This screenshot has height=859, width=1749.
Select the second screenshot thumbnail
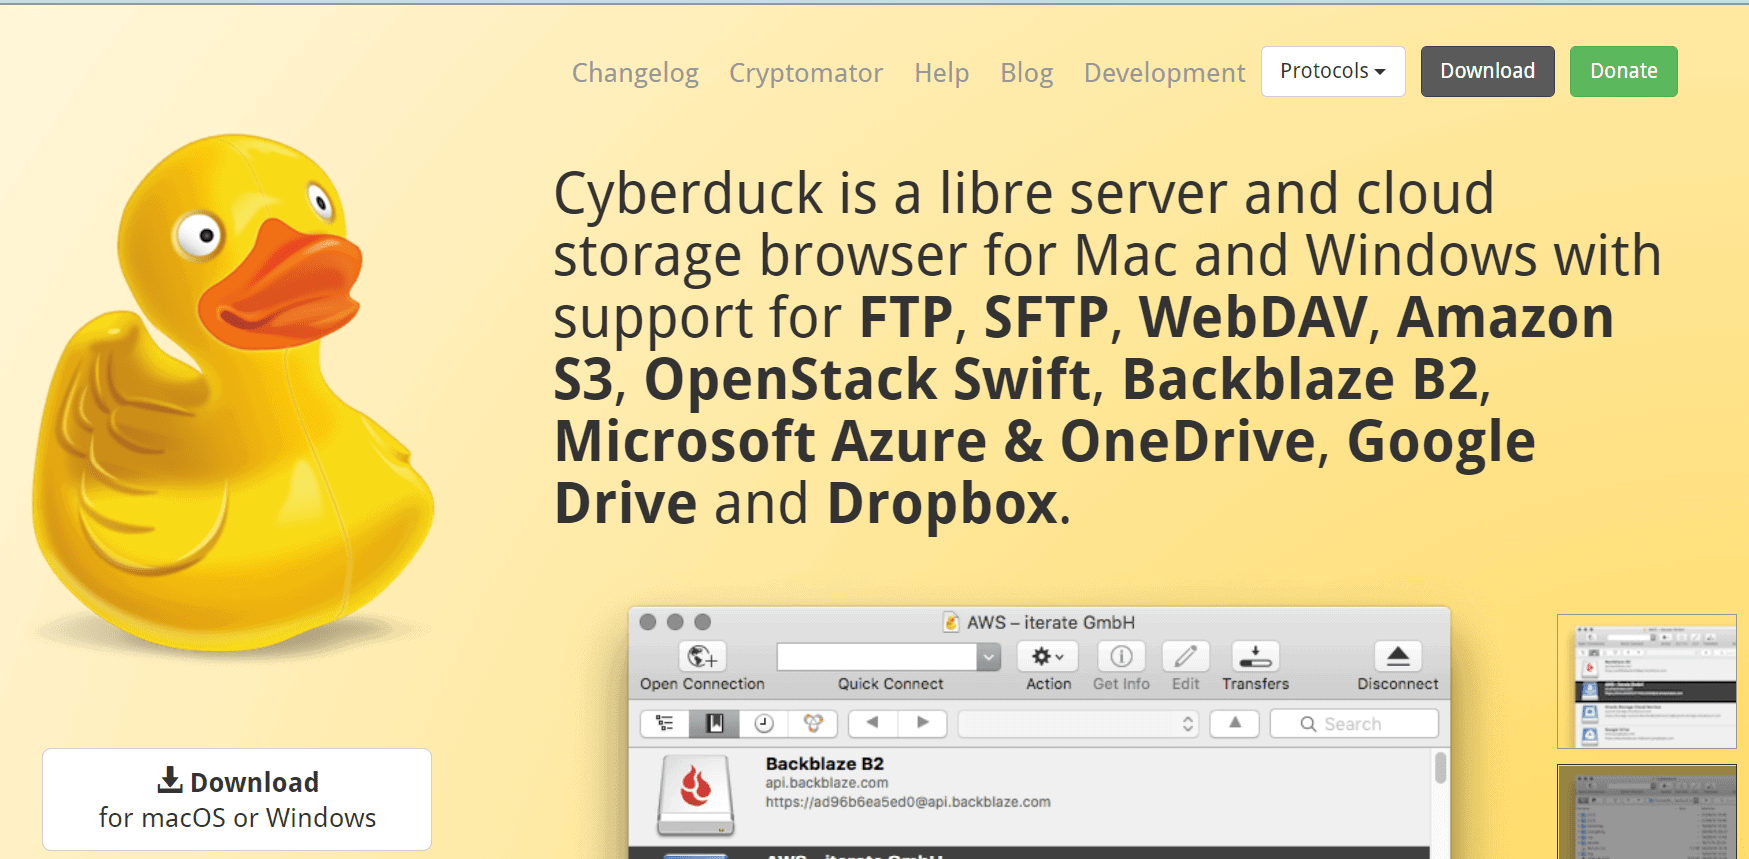pyautogui.click(x=1647, y=812)
